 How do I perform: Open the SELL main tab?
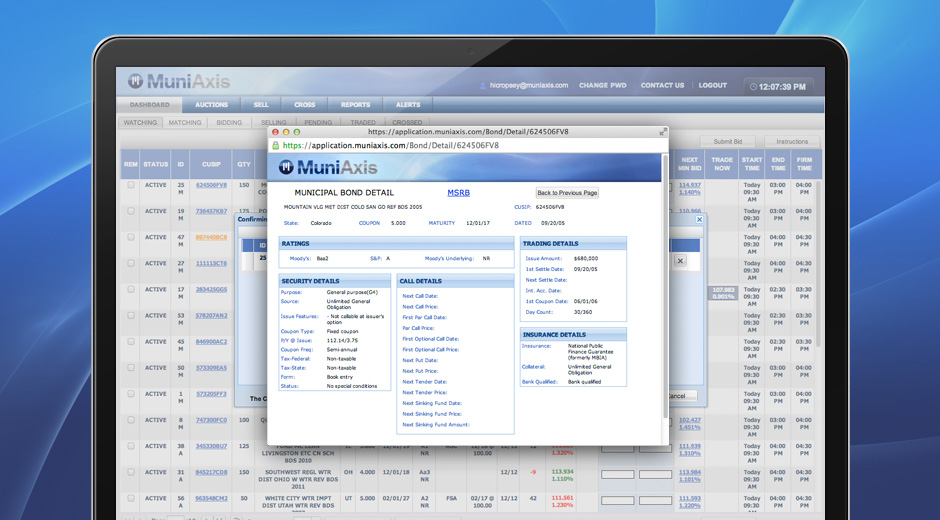click(261, 105)
